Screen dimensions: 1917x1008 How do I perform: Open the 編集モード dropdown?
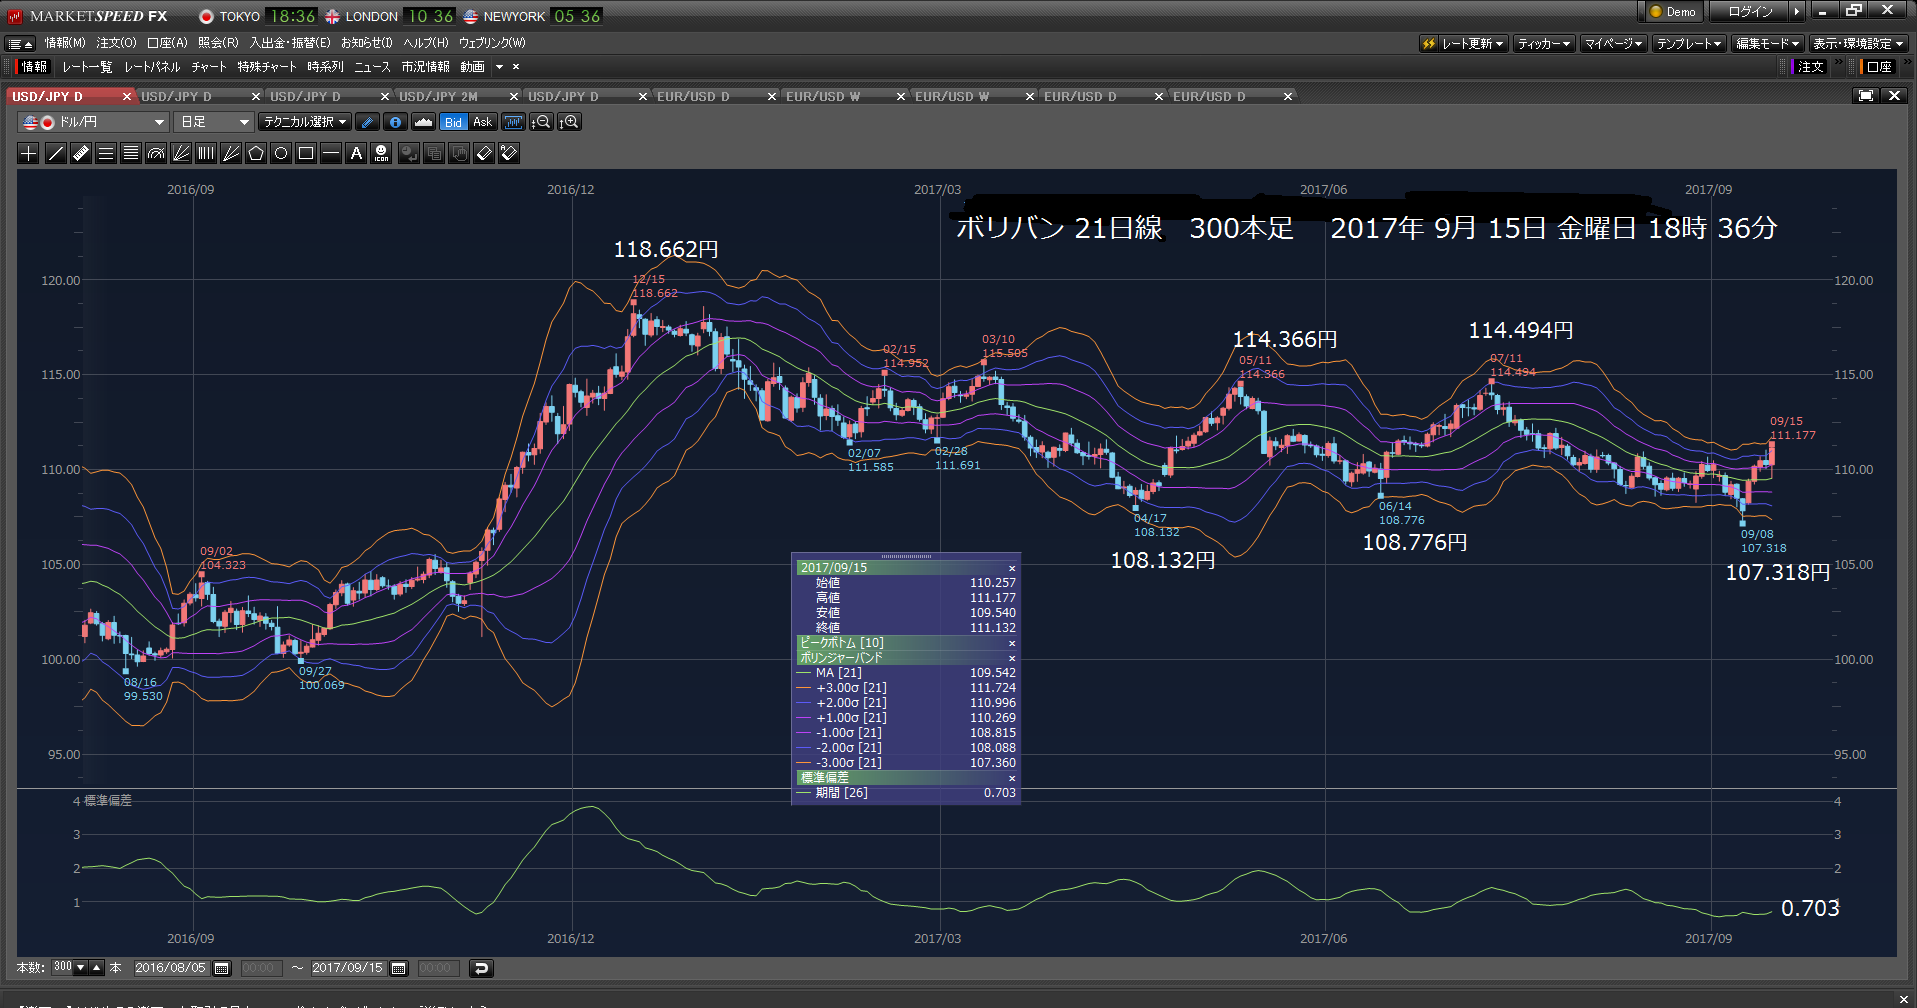click(1768, 44)
